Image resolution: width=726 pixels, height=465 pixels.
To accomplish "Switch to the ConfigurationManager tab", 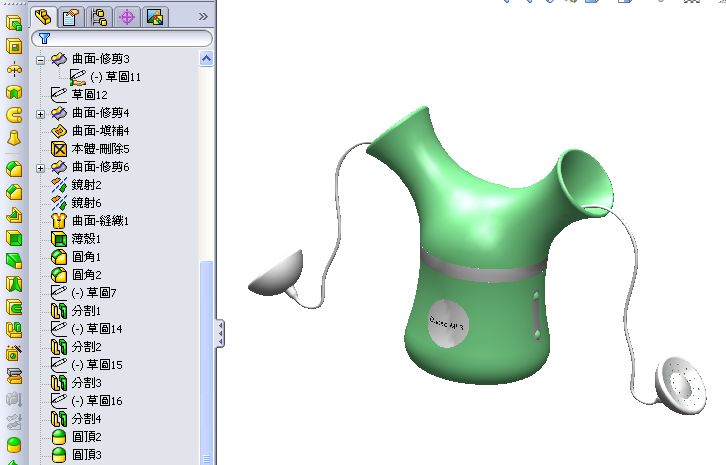I will (99, 18).
